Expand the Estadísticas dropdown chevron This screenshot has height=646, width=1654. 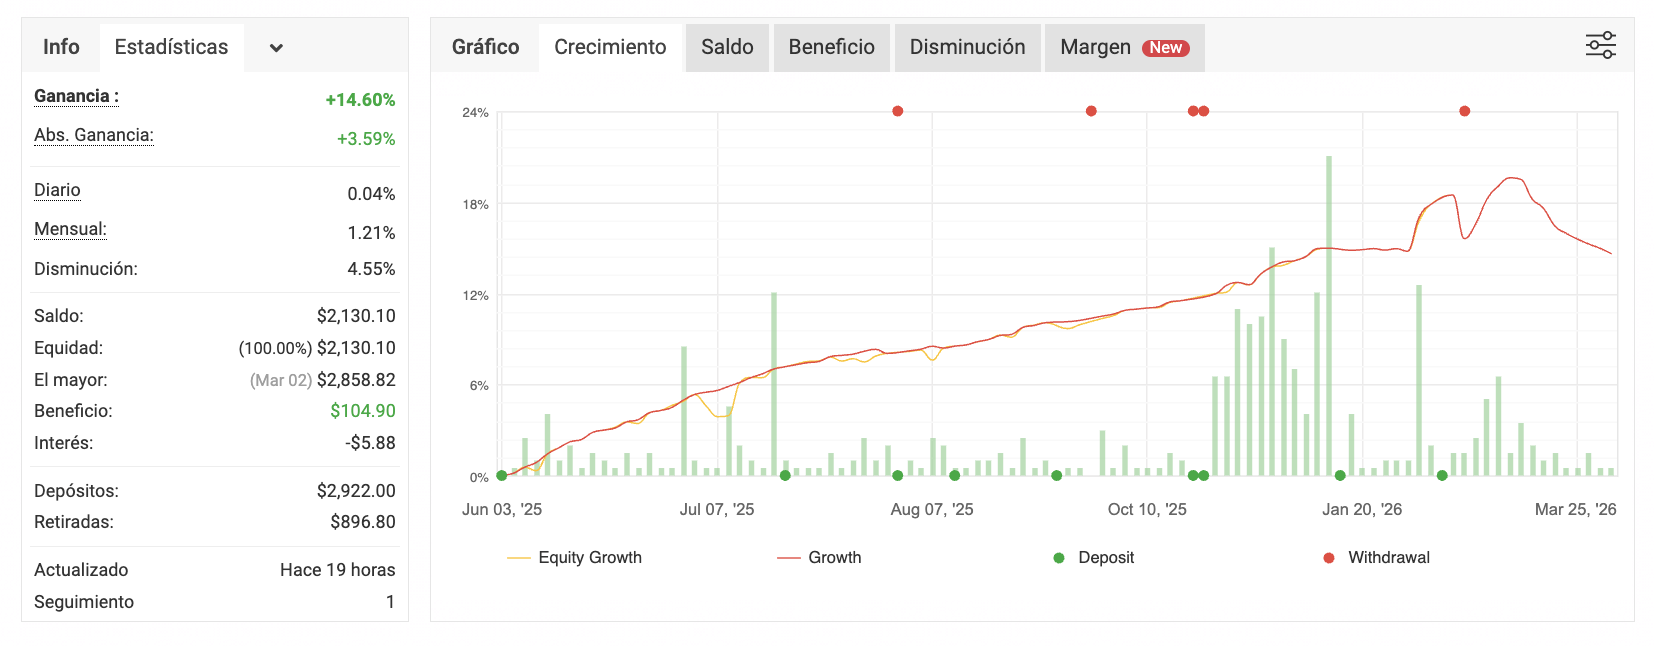276,48
